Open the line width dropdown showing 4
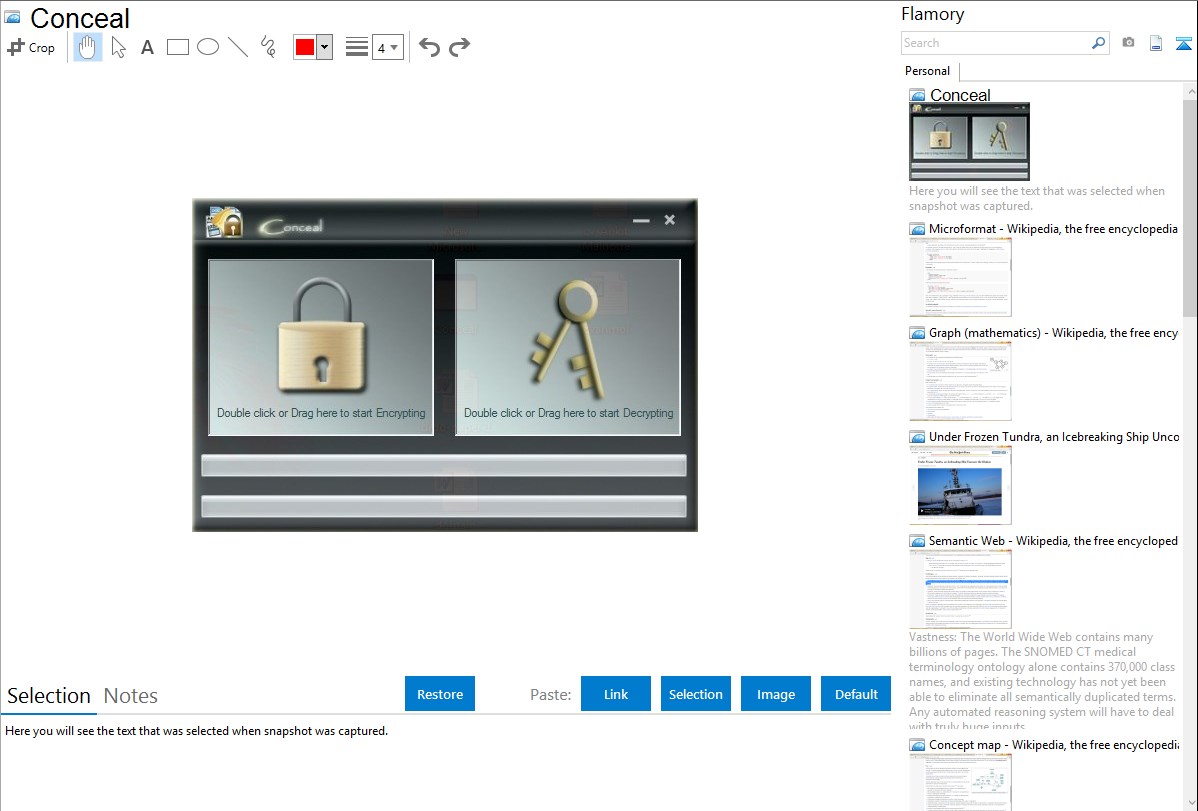1198x811 pixels. (388, 47)
